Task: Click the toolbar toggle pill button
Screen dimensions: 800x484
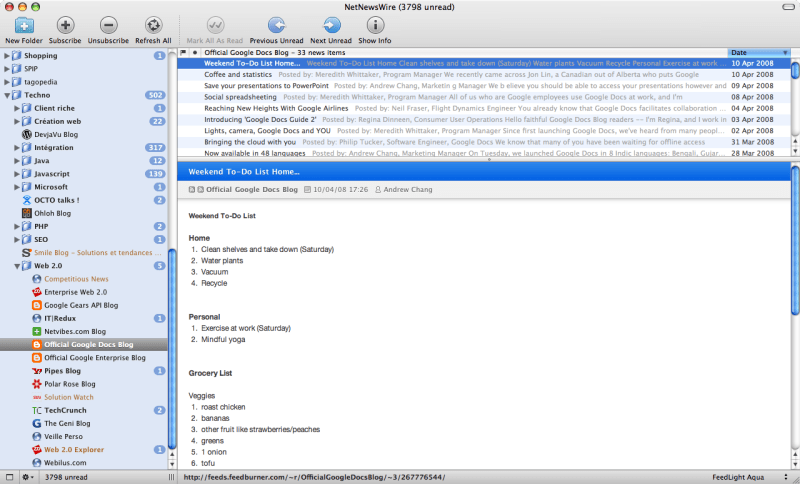Action: pyautogui.click(x=788, y=7)
